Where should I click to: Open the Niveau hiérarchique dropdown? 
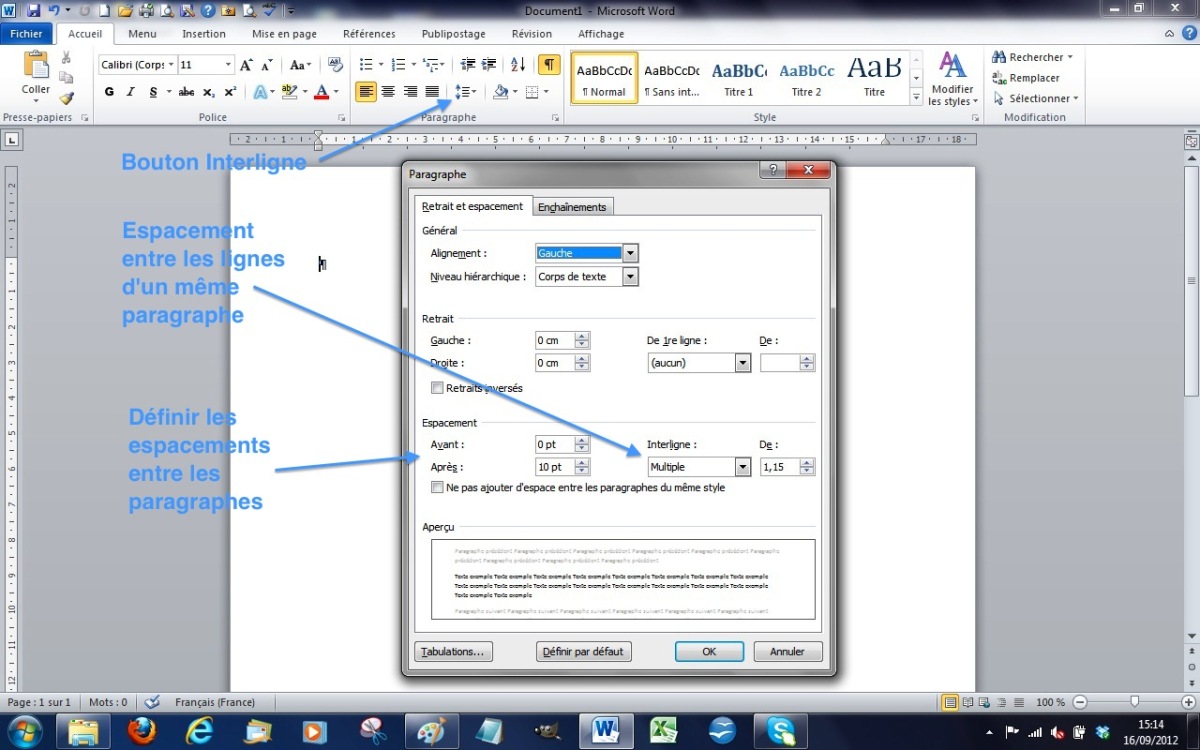pos(630,277)
